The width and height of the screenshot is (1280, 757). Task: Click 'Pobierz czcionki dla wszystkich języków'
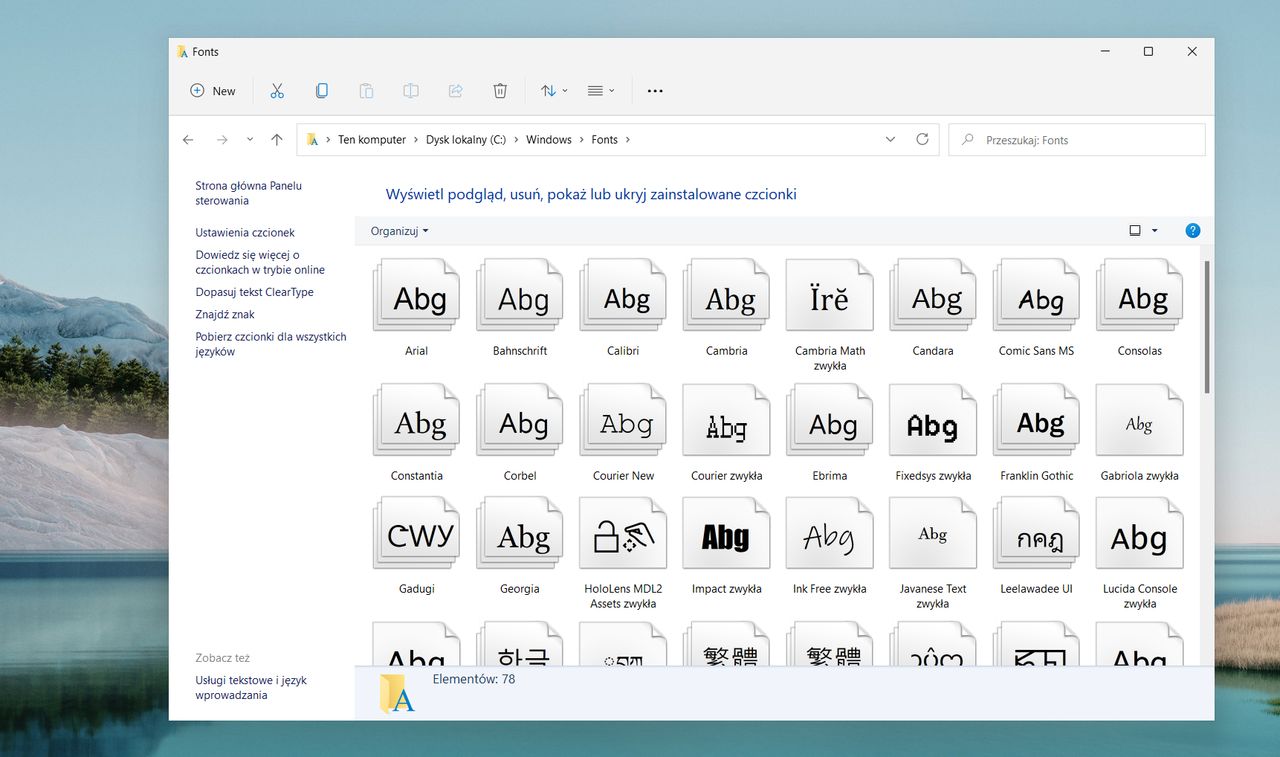271,343
